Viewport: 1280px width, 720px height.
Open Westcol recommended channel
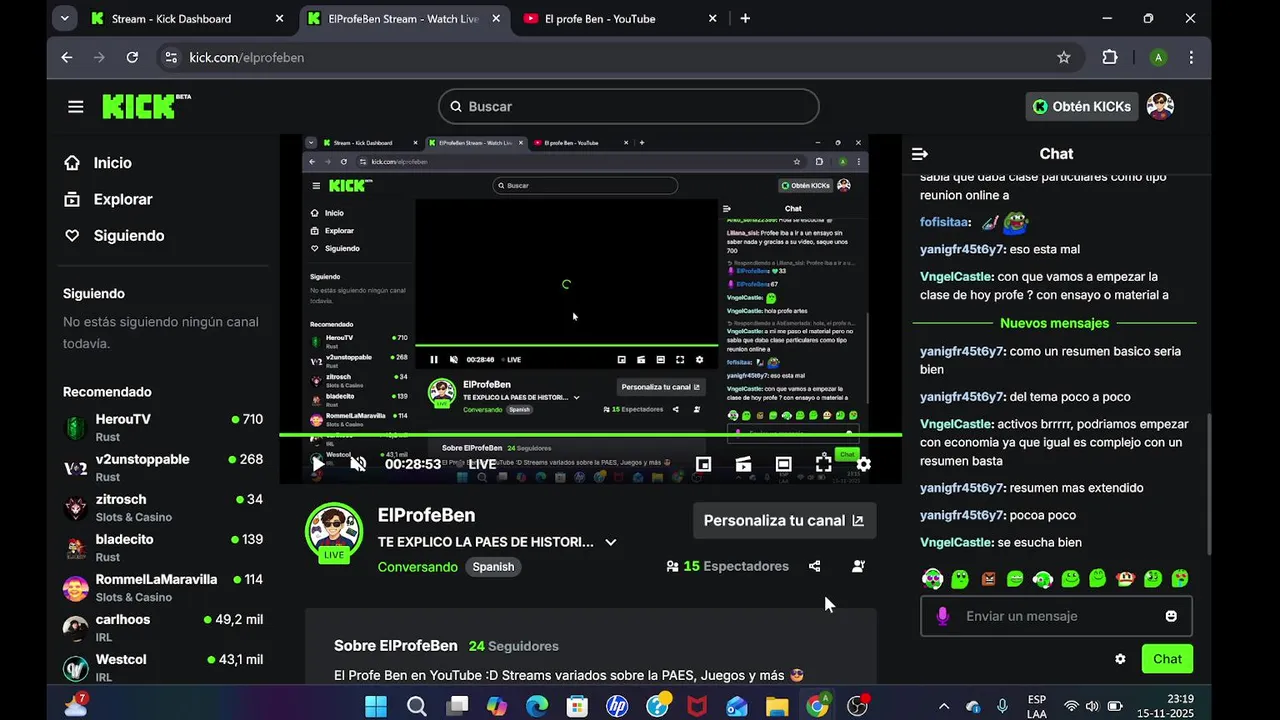point(163,668)
